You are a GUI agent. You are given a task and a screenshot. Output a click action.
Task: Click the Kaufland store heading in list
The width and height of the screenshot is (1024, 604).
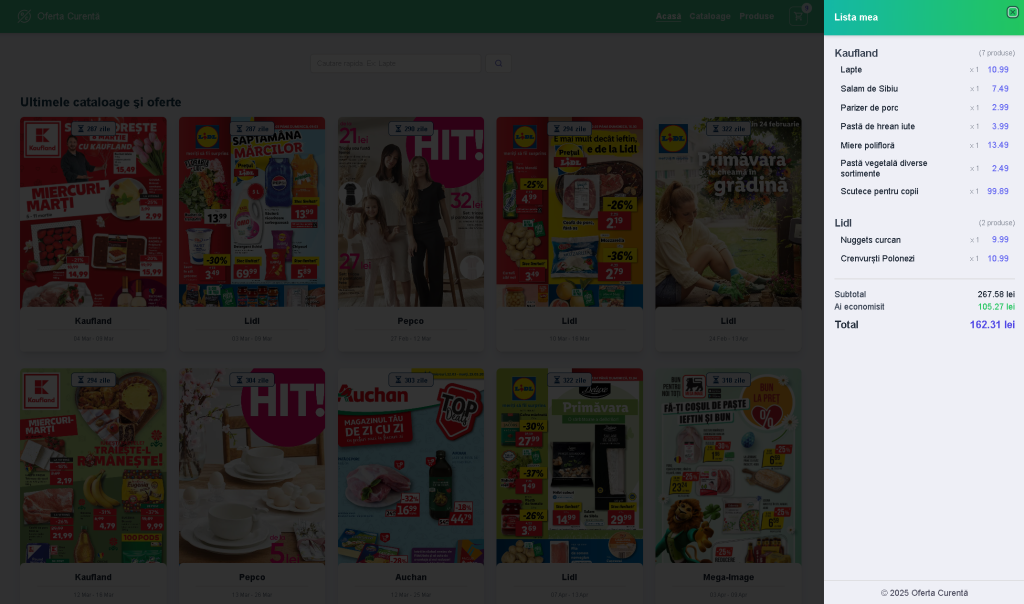(x=856, y=53)
